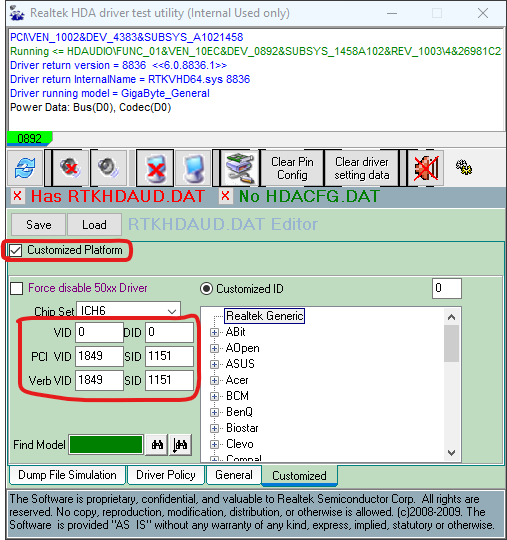Expand the BCM tree node
This screenshot has height=540, width=507.
pyautogui.click(x=214, y=396)
